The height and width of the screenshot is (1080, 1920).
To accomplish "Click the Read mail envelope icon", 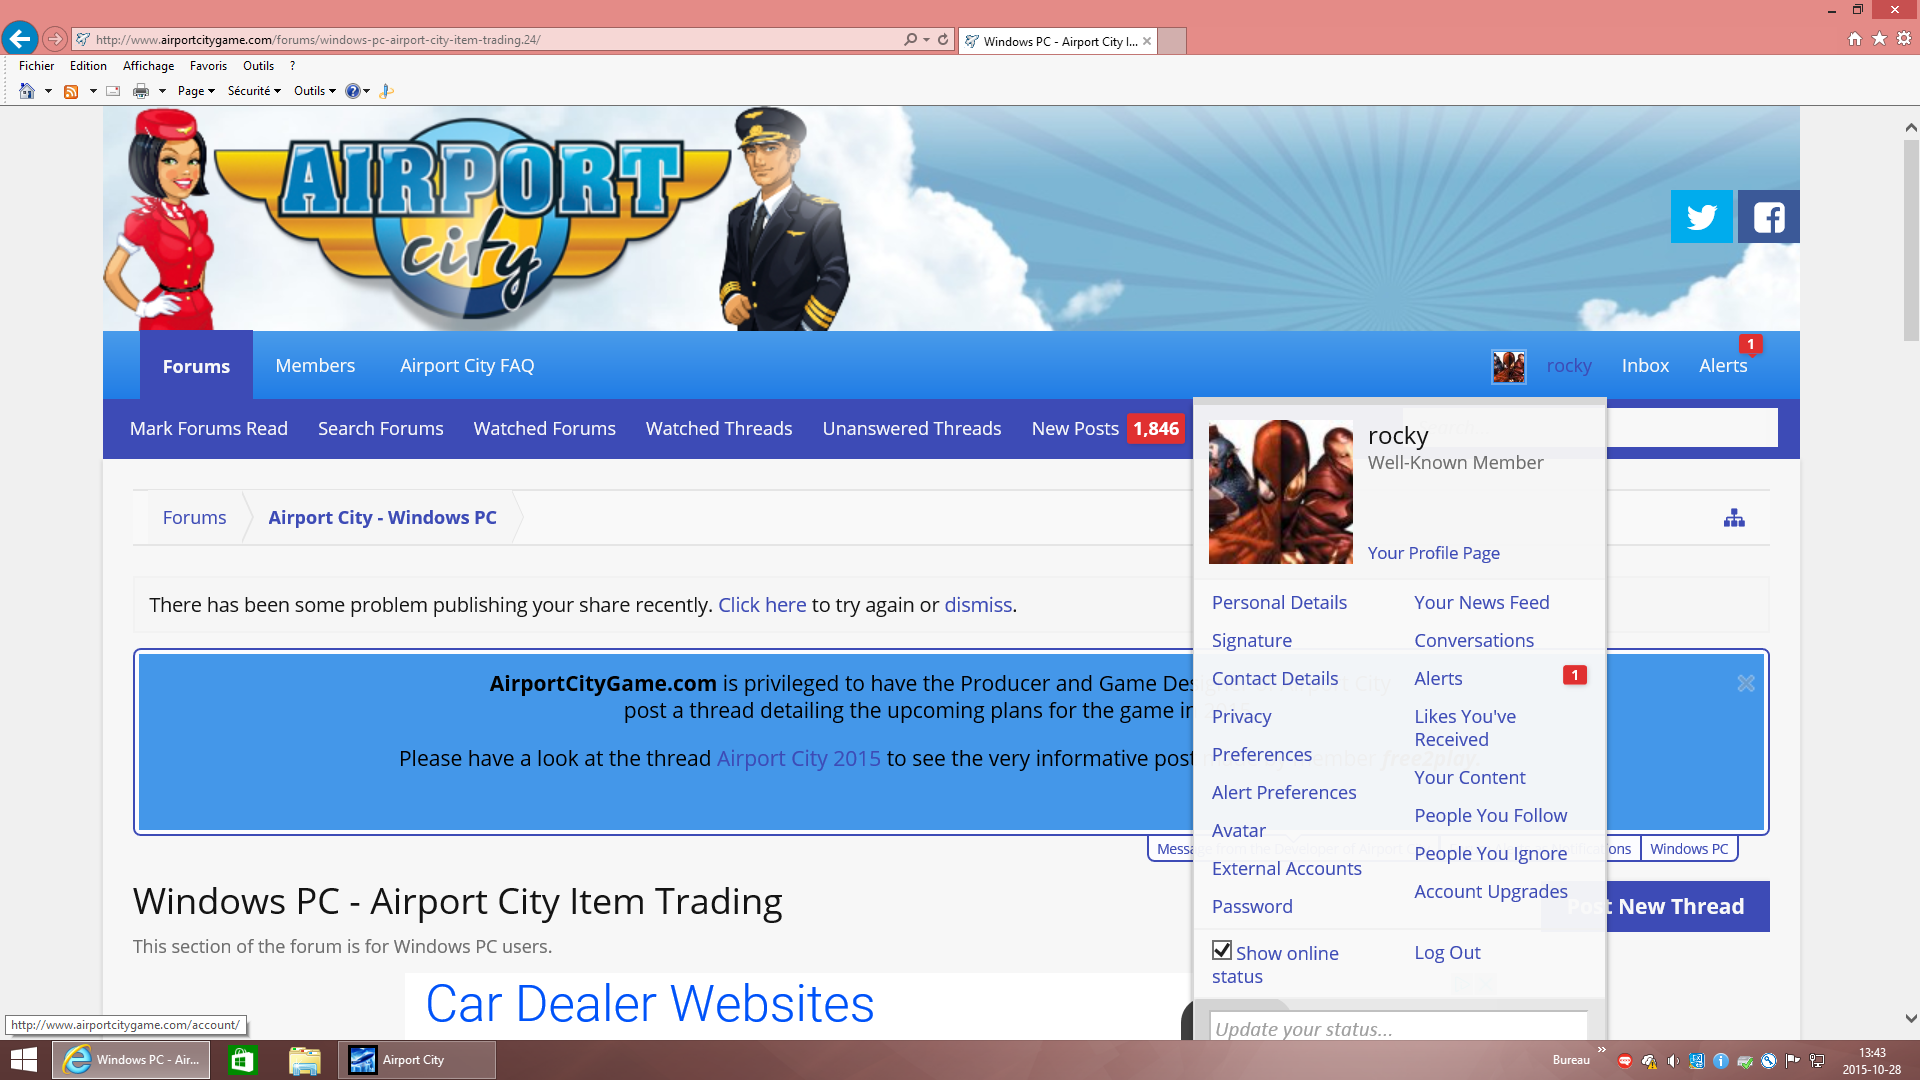I will click(113, 91).
